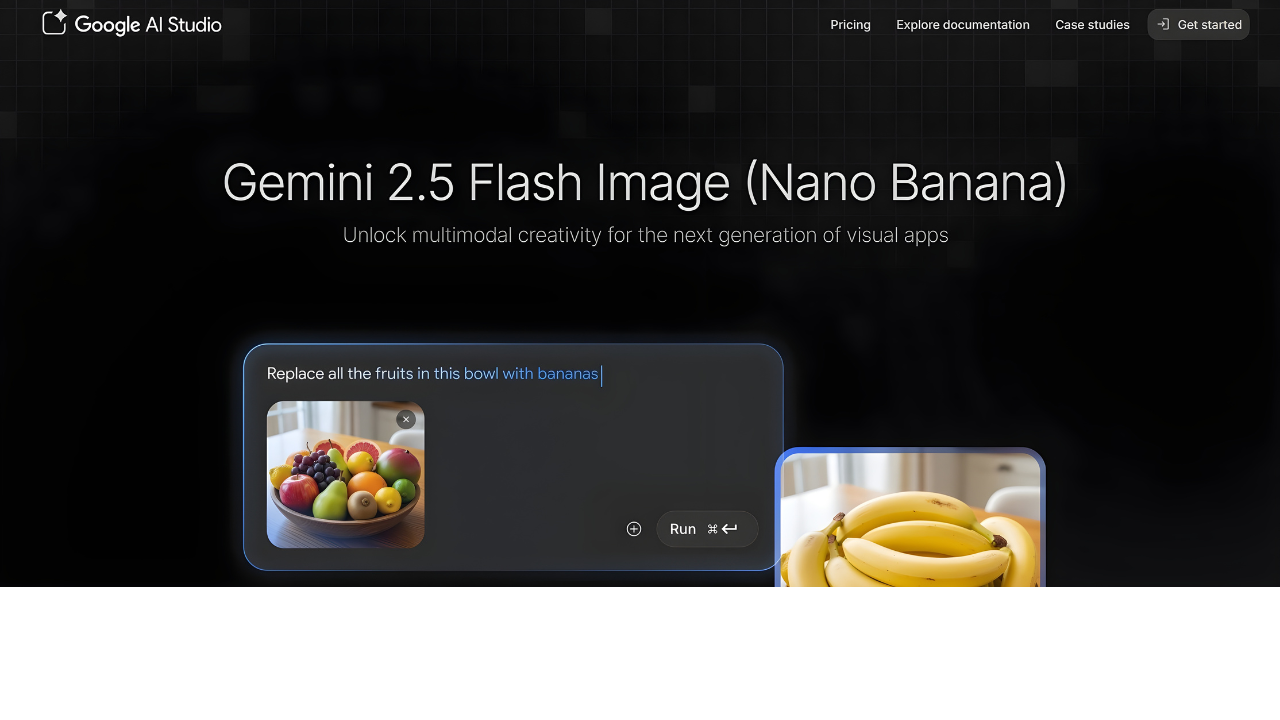The image size is (1280, 720).
Task: Click the Unlock multimodal creativity subtitle
Action: [x=645, y=235]
